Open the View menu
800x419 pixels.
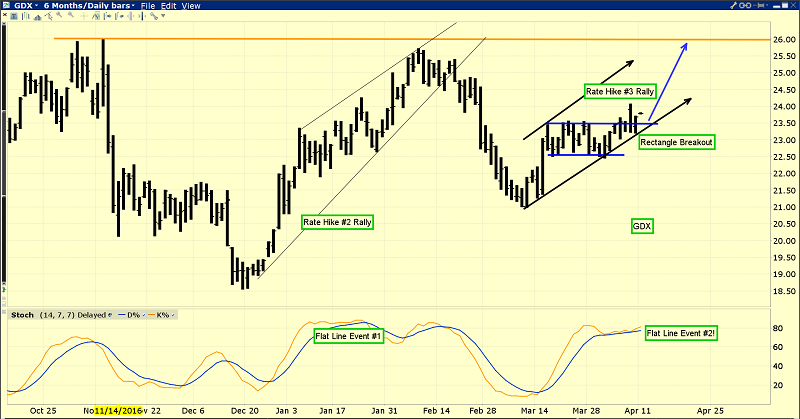pyautogui.click(x=191, y=6)
